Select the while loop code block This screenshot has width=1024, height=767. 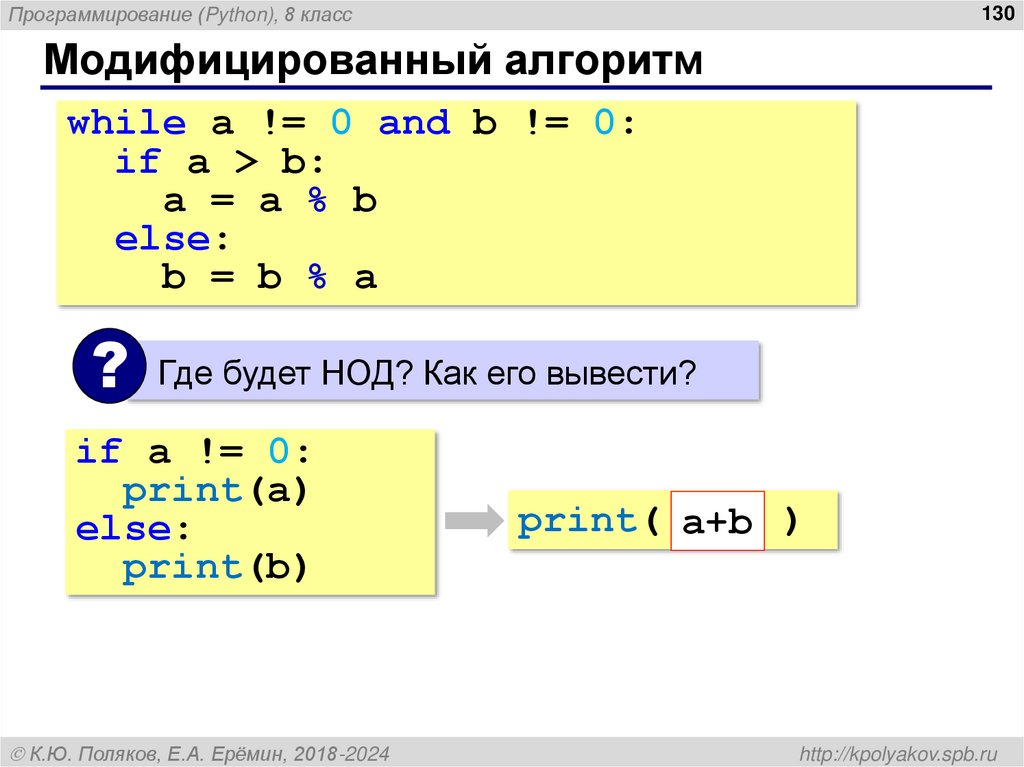pos(455,200)
